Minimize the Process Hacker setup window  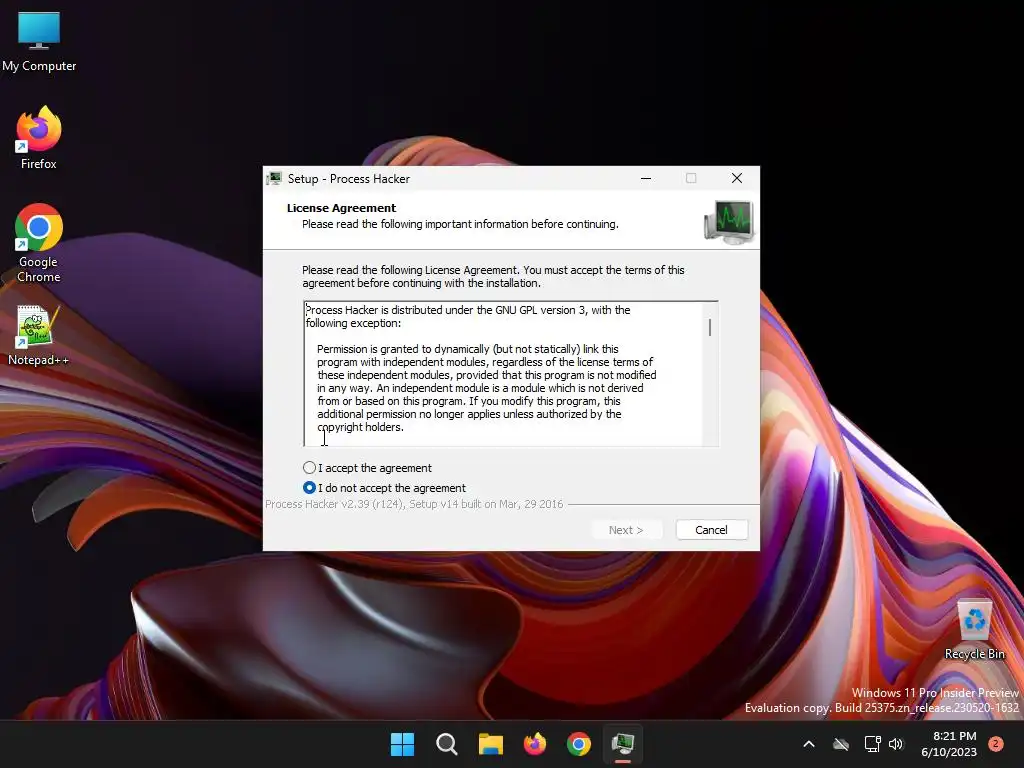tap(646, 178)
